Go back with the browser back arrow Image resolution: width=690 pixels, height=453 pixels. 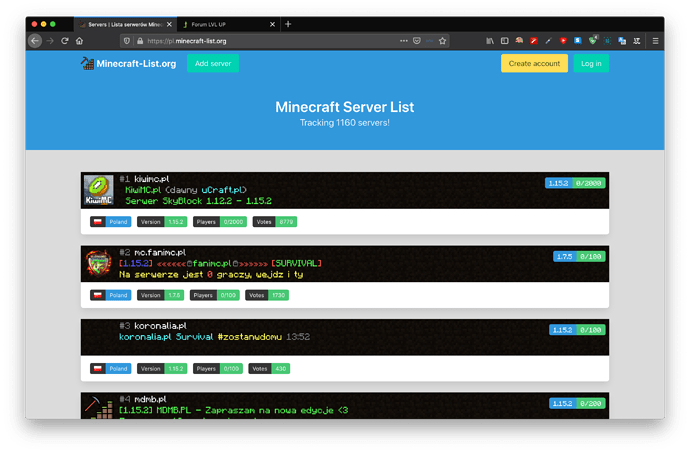coord(35,41)
